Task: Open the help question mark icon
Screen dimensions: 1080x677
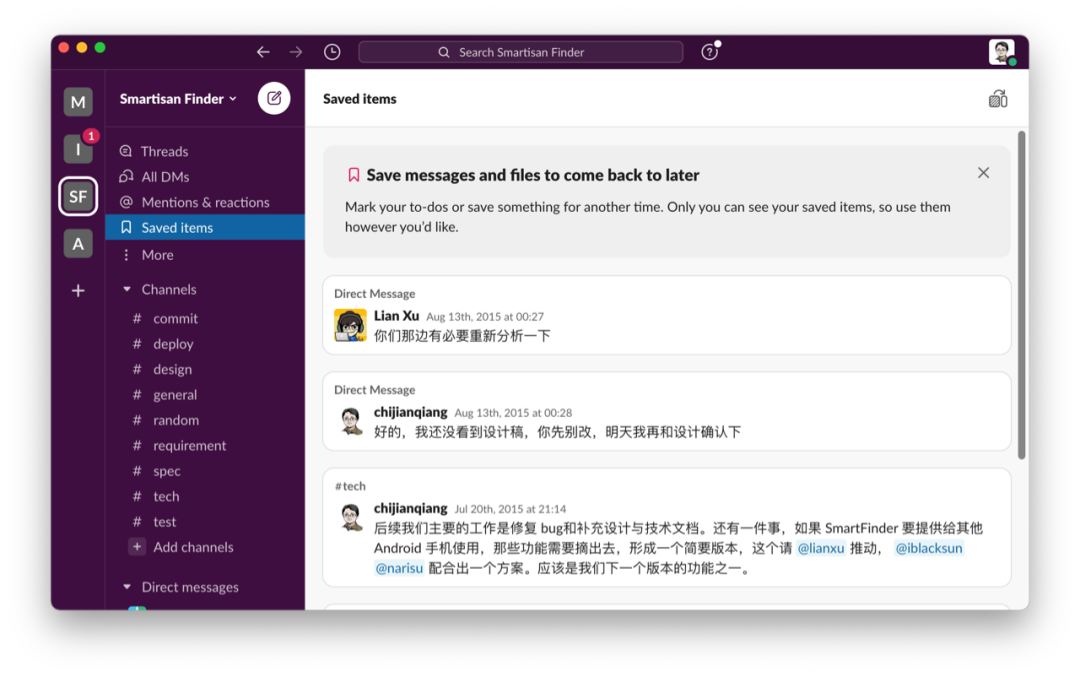Action: click(709, 52)
